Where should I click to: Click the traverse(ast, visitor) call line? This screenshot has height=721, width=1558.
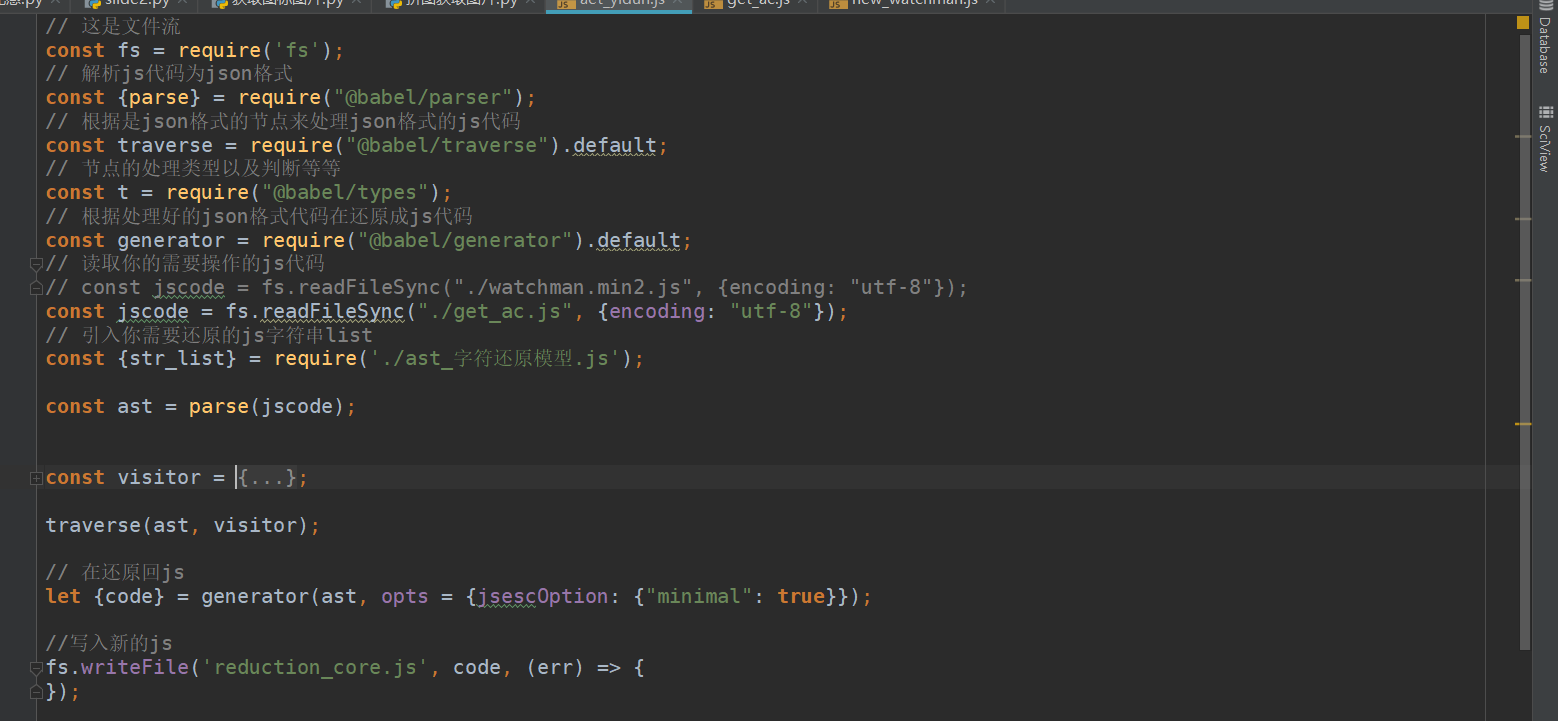coord(184,526)
